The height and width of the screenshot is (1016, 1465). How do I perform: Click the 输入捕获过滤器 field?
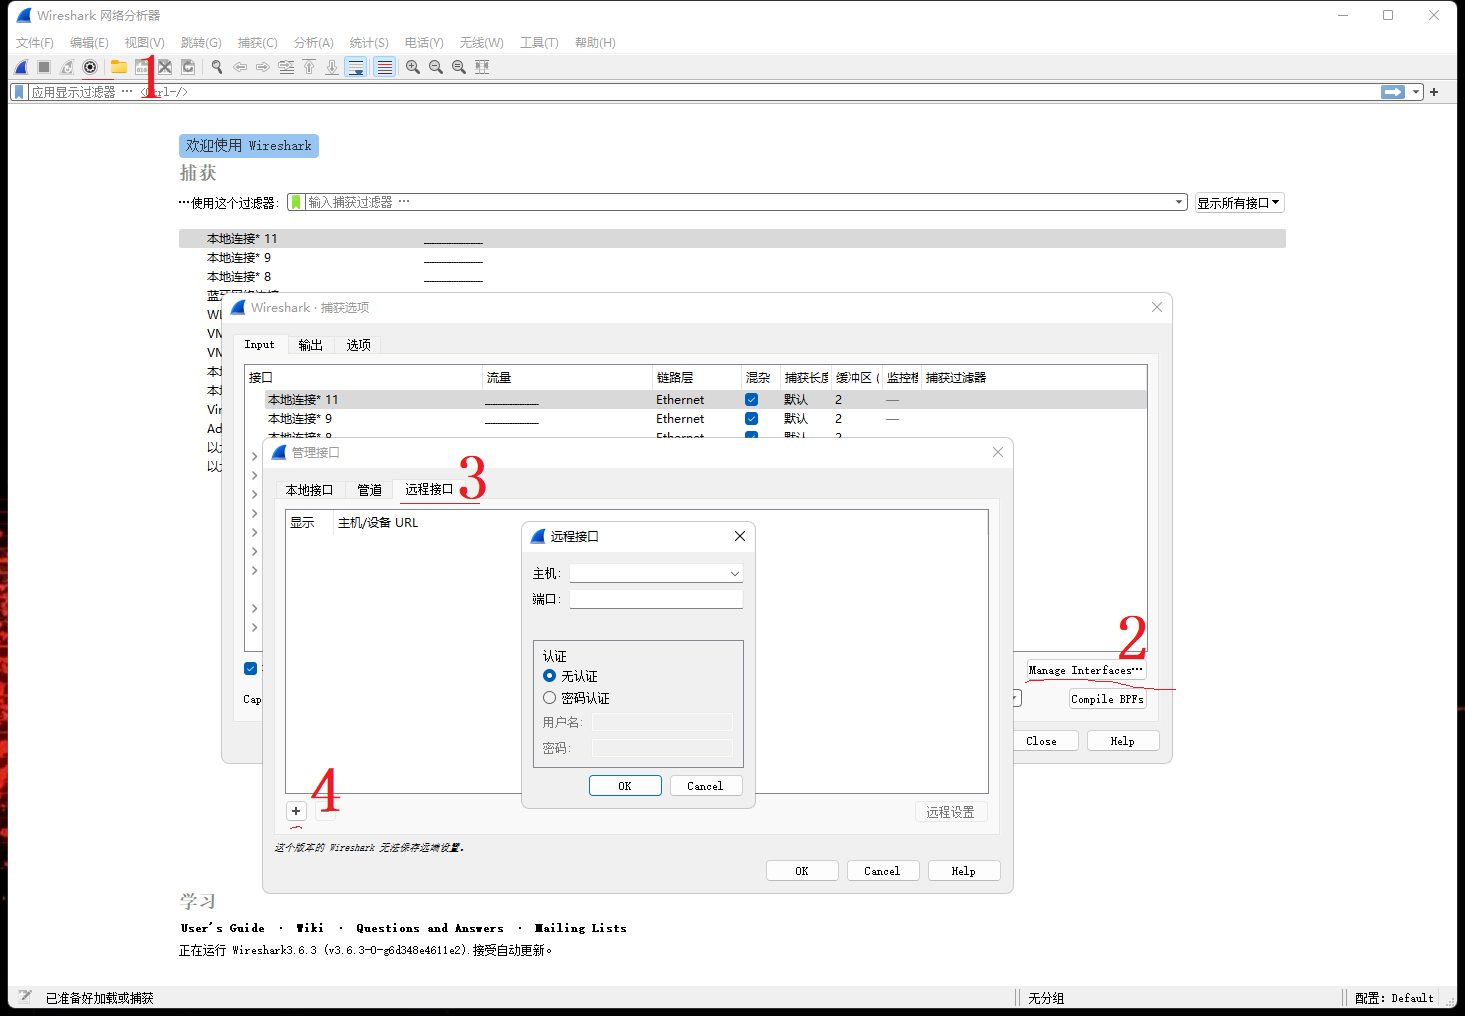click(738, 202)
